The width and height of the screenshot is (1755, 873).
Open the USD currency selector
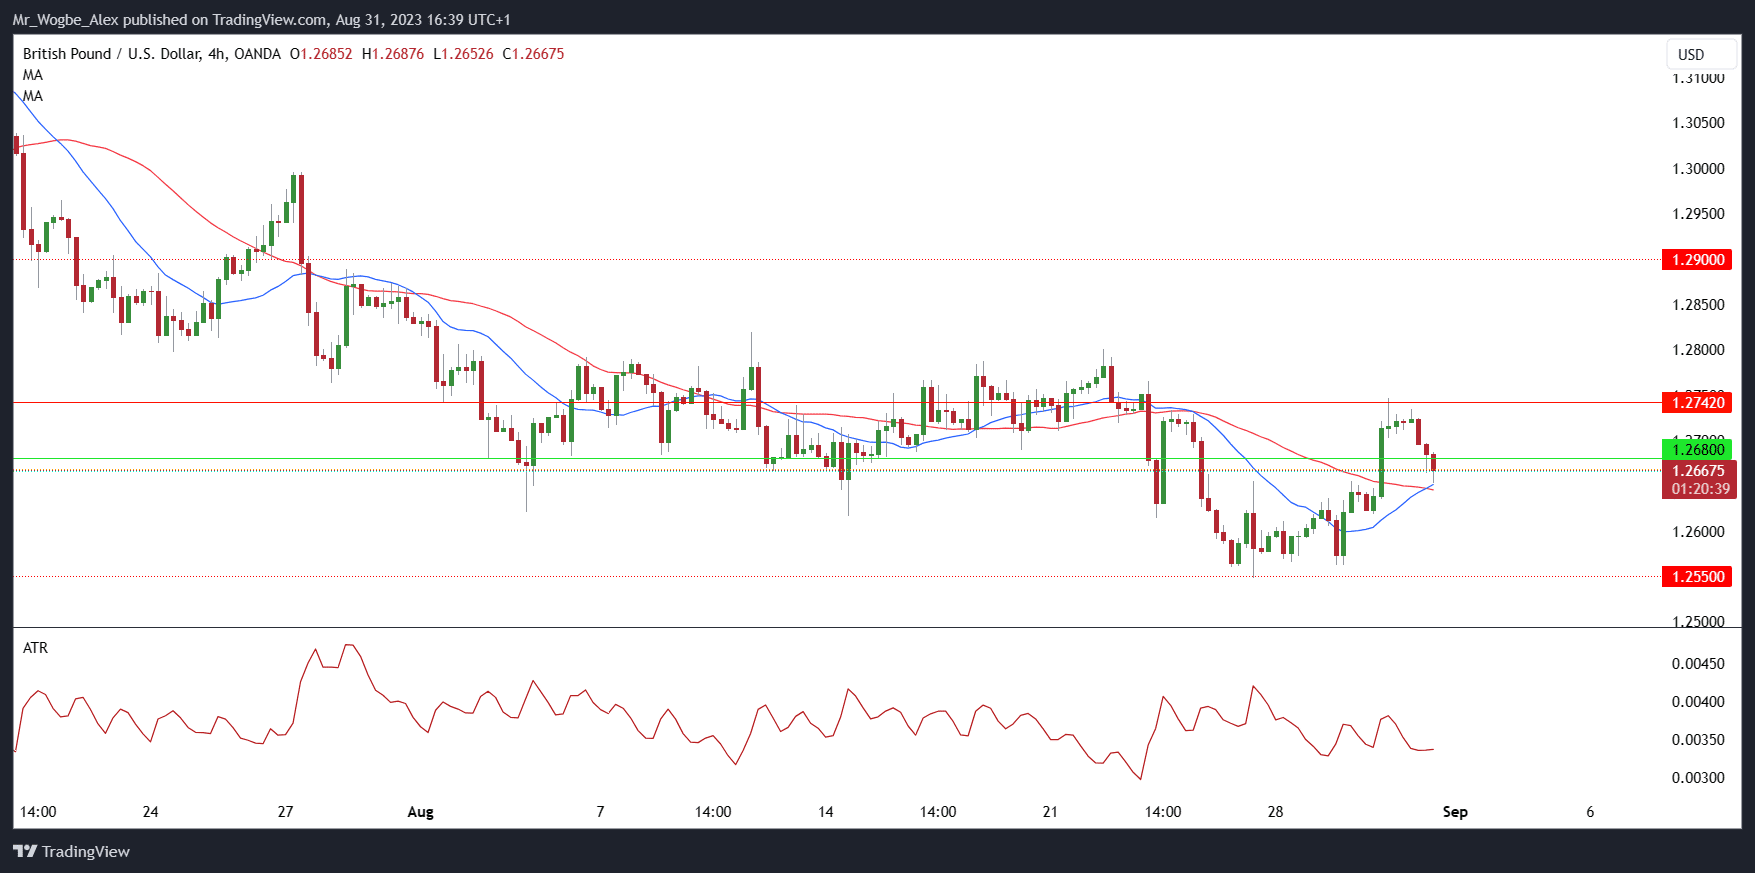[x=1702, y=54]
